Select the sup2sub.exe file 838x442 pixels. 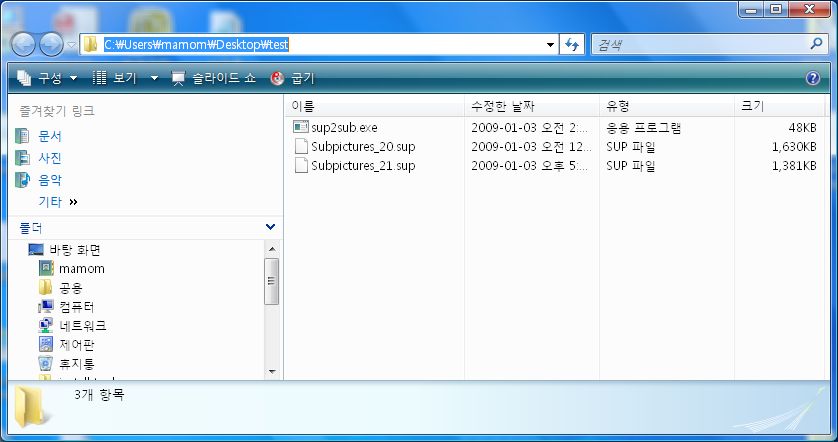pyautogui.click(x=344, y=128)
